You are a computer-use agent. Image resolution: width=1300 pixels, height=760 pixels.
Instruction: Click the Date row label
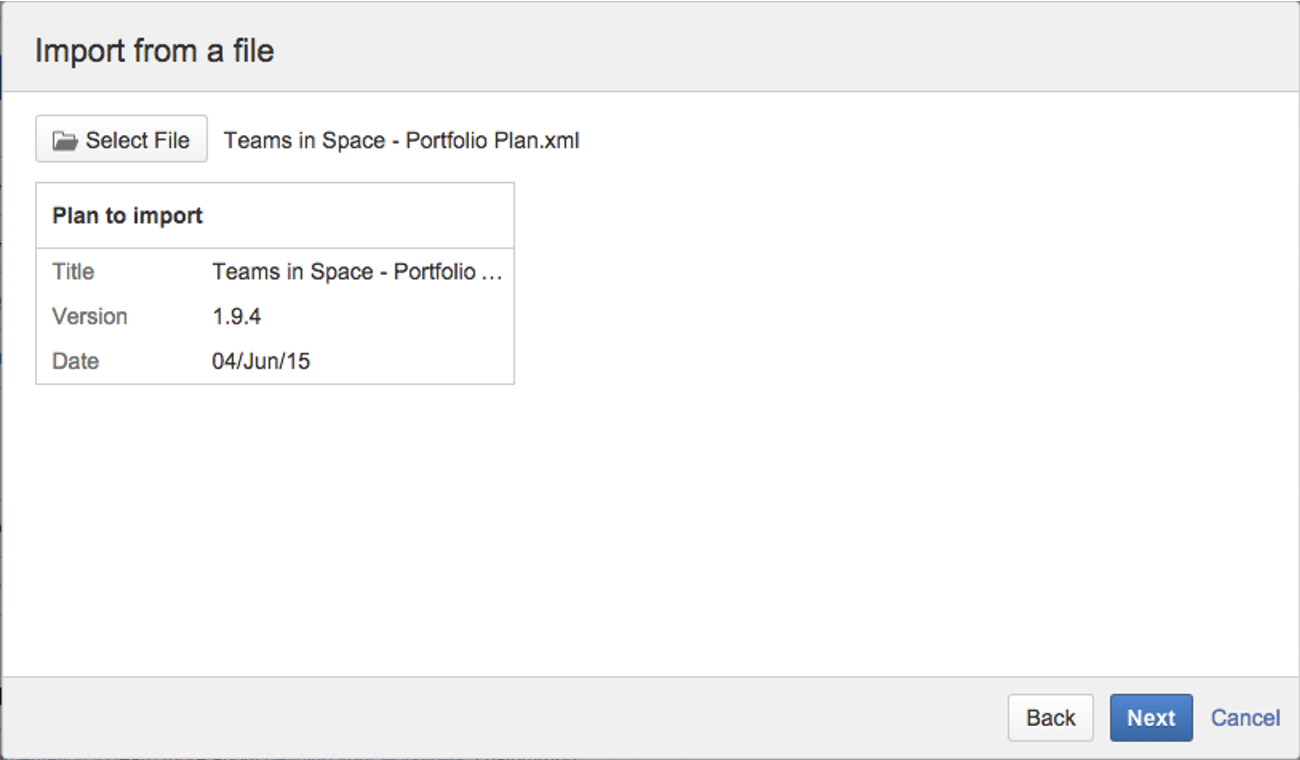[75, 361]
